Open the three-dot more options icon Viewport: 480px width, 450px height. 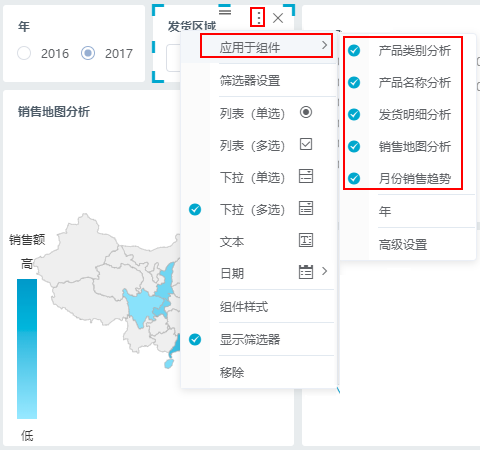click(258, 17)
